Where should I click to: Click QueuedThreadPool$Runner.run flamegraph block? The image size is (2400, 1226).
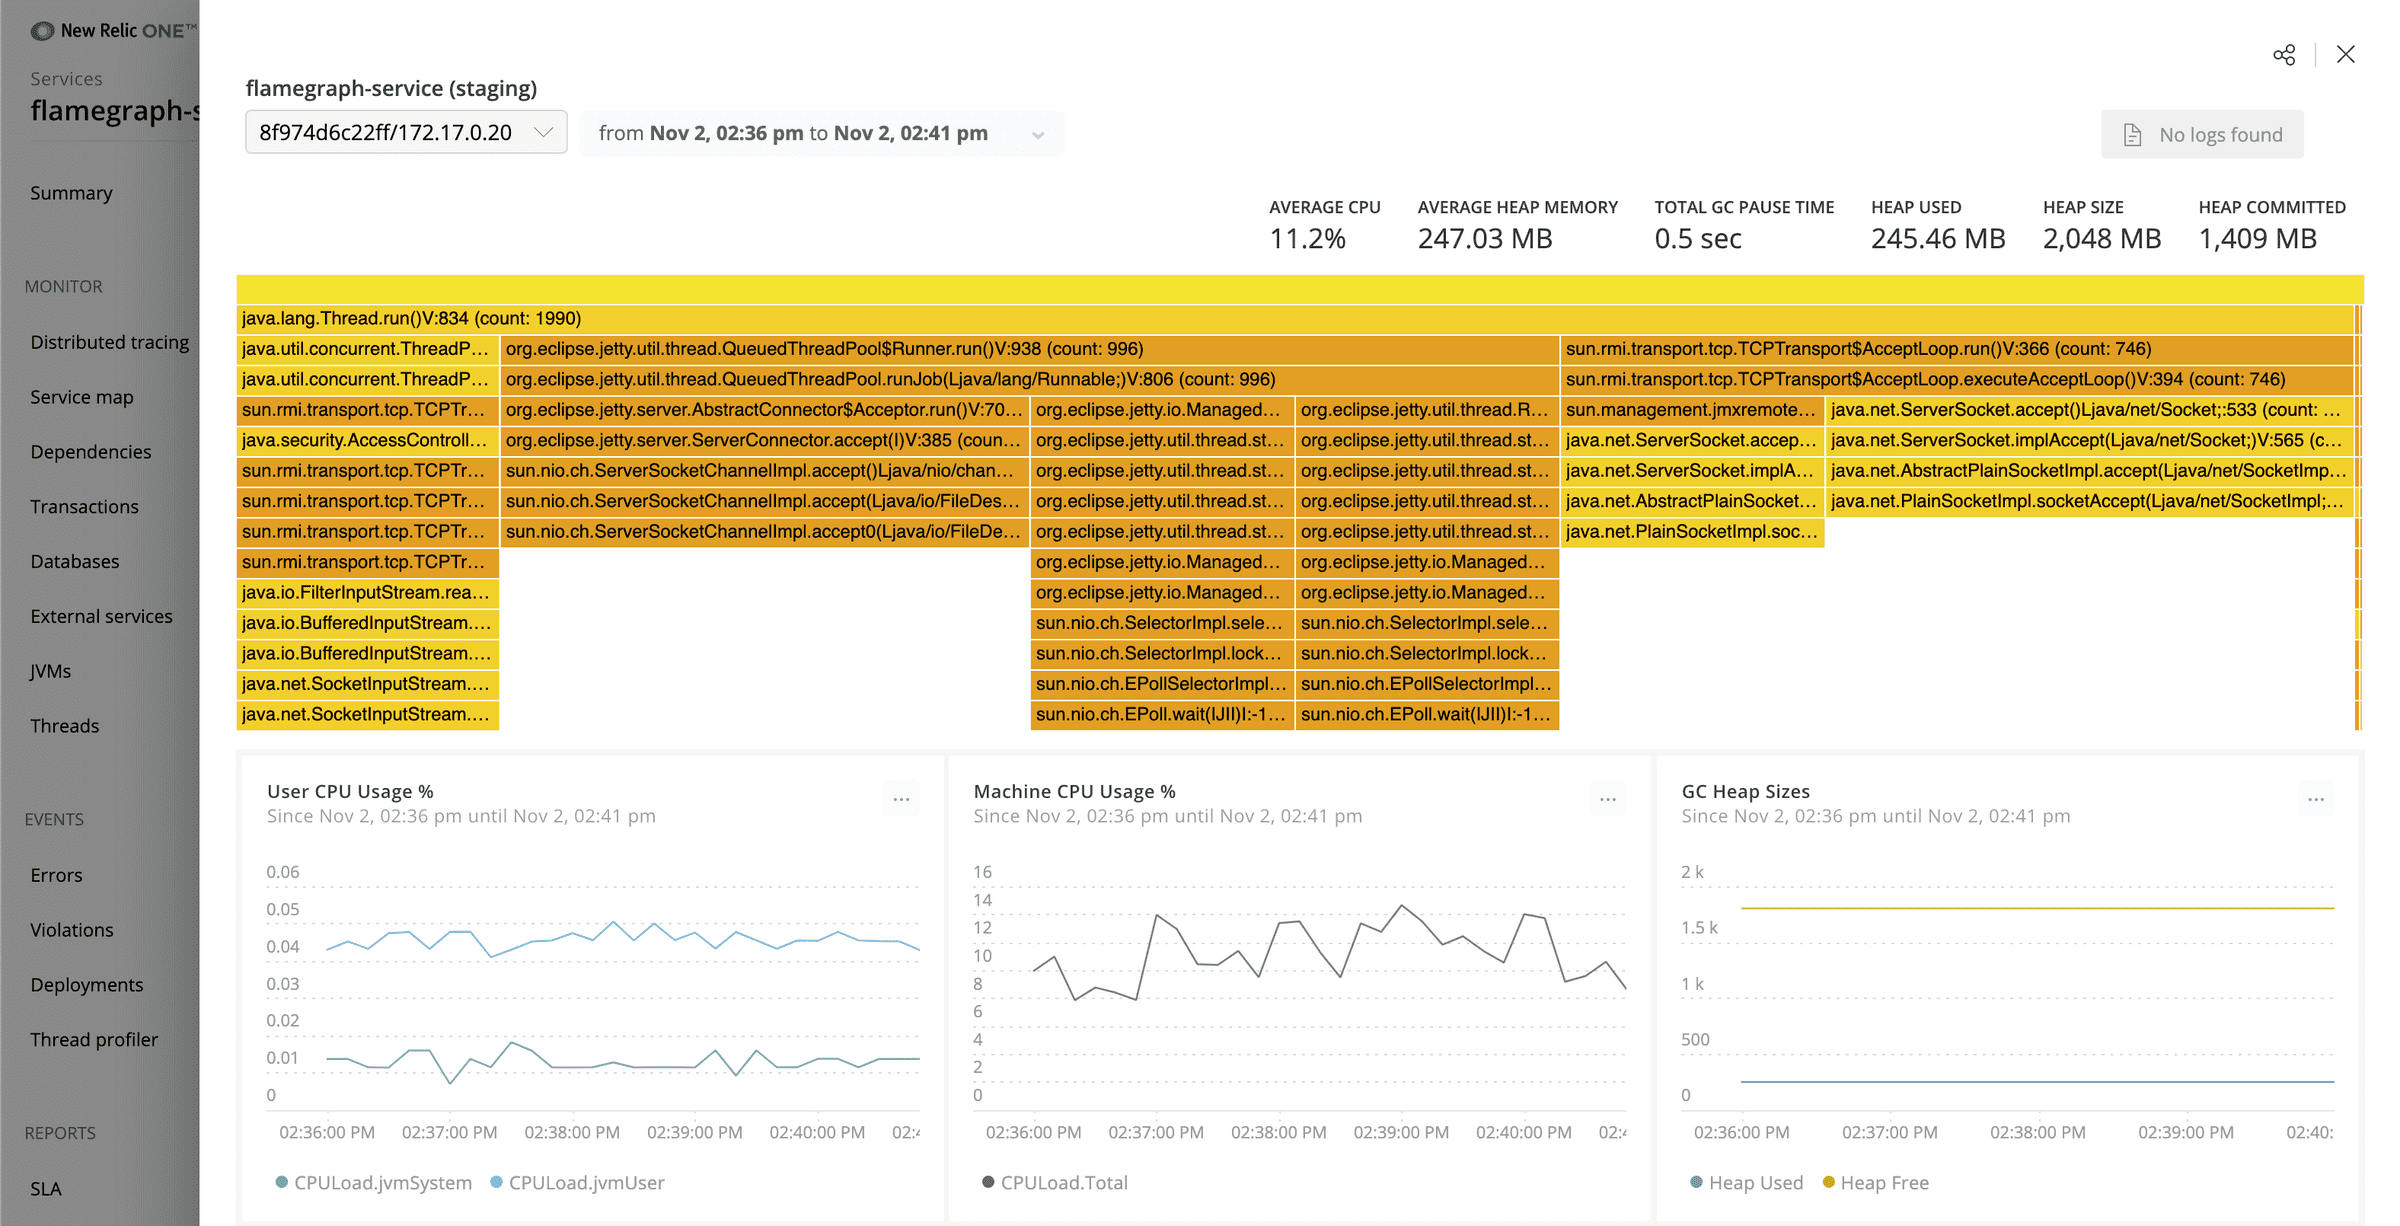1028,349
